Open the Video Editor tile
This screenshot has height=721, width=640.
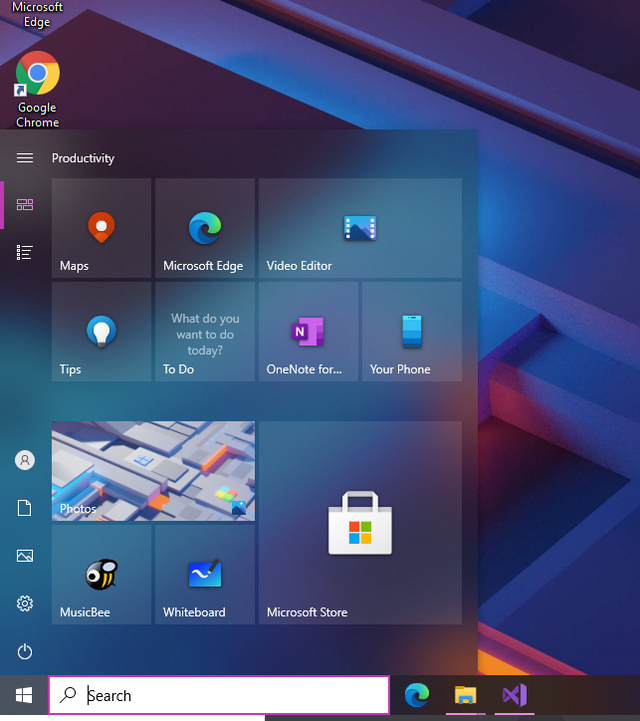tap(360, 228)
